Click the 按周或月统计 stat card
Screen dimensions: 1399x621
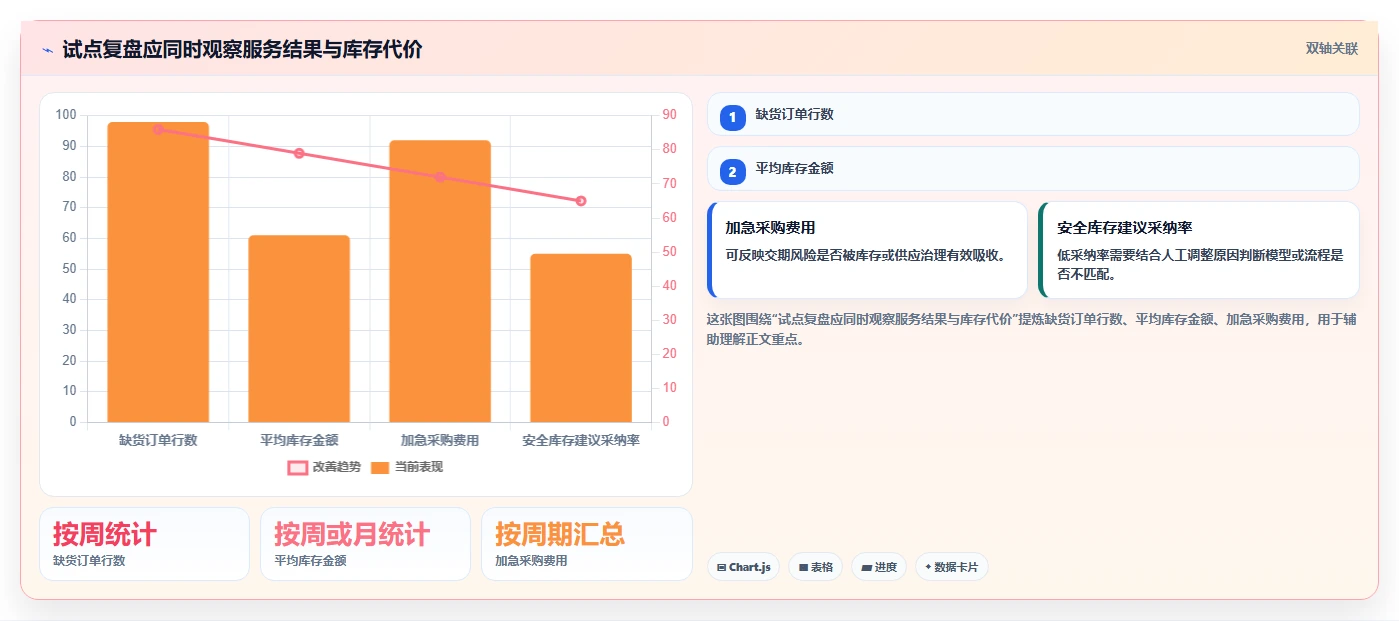tap(365, 544)
